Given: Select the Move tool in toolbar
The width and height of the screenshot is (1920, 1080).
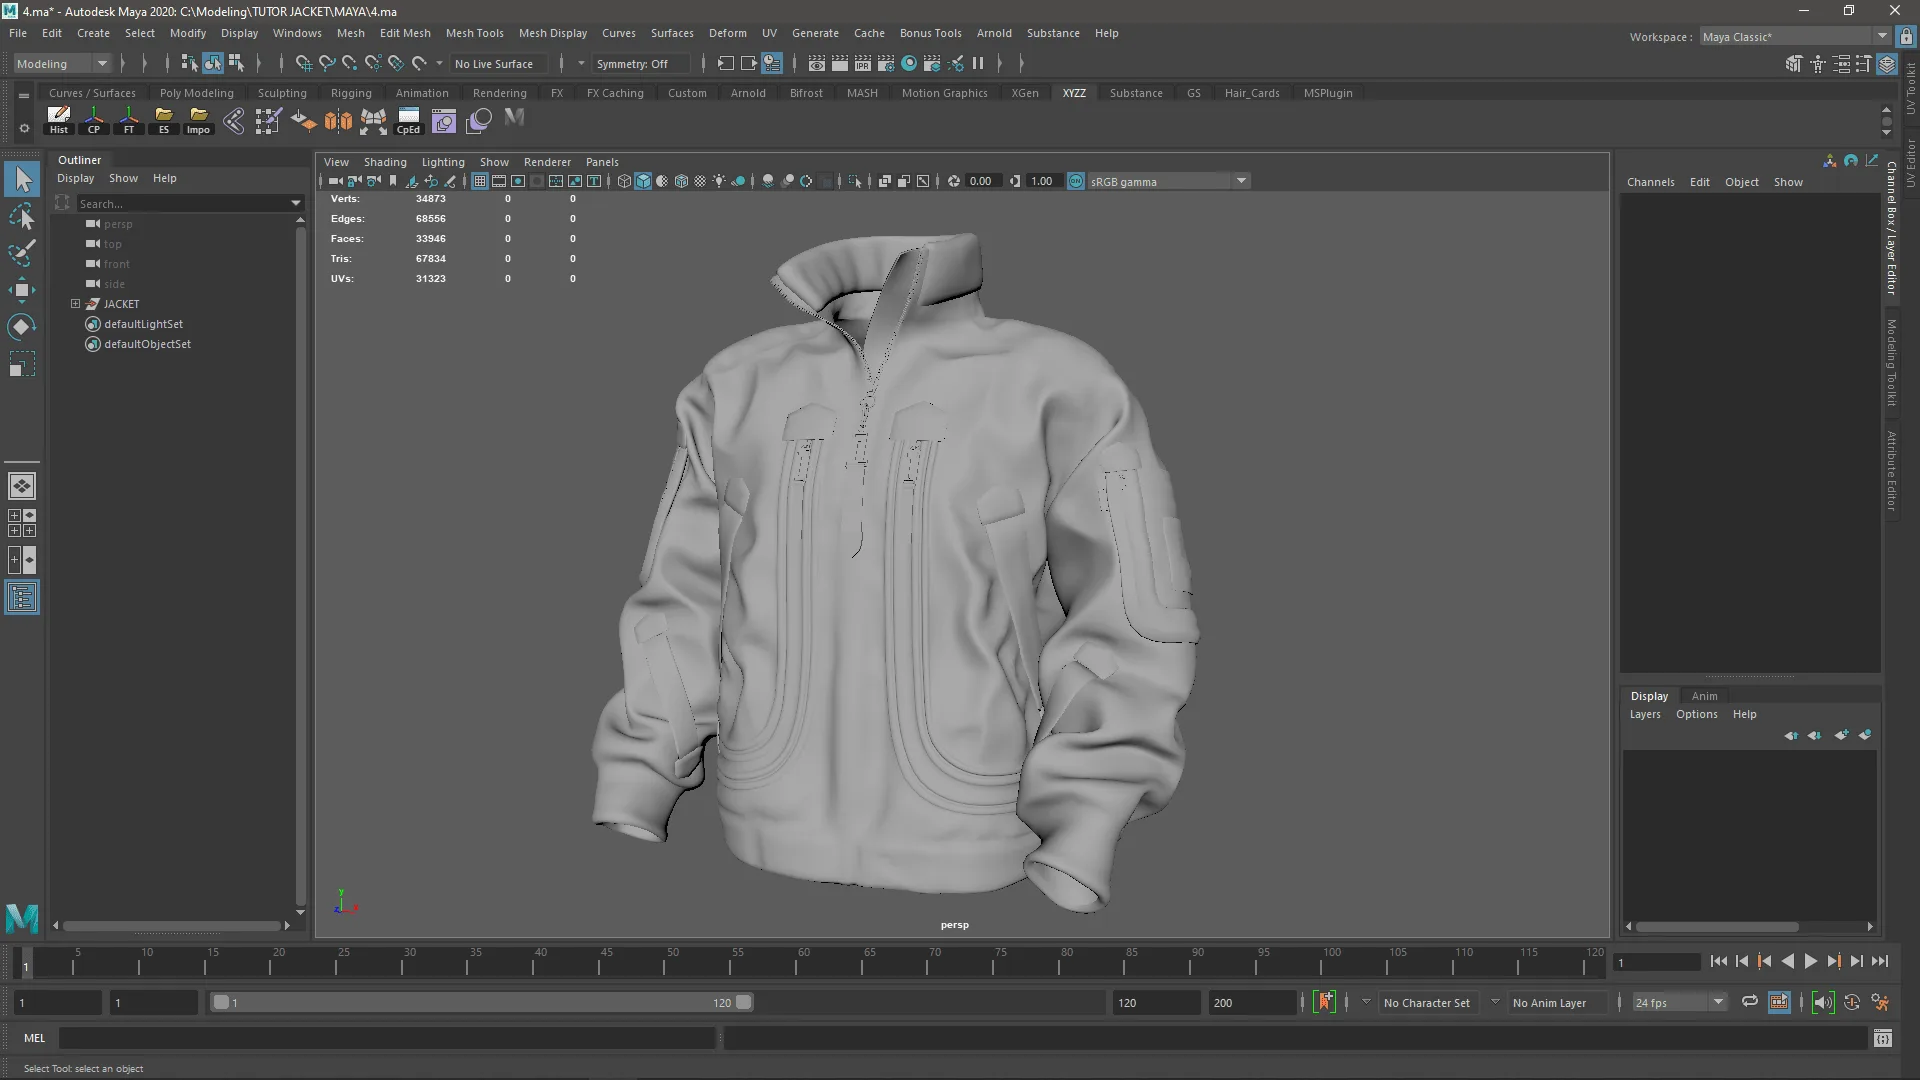Looking at the screenshot, I should point(22,289).
